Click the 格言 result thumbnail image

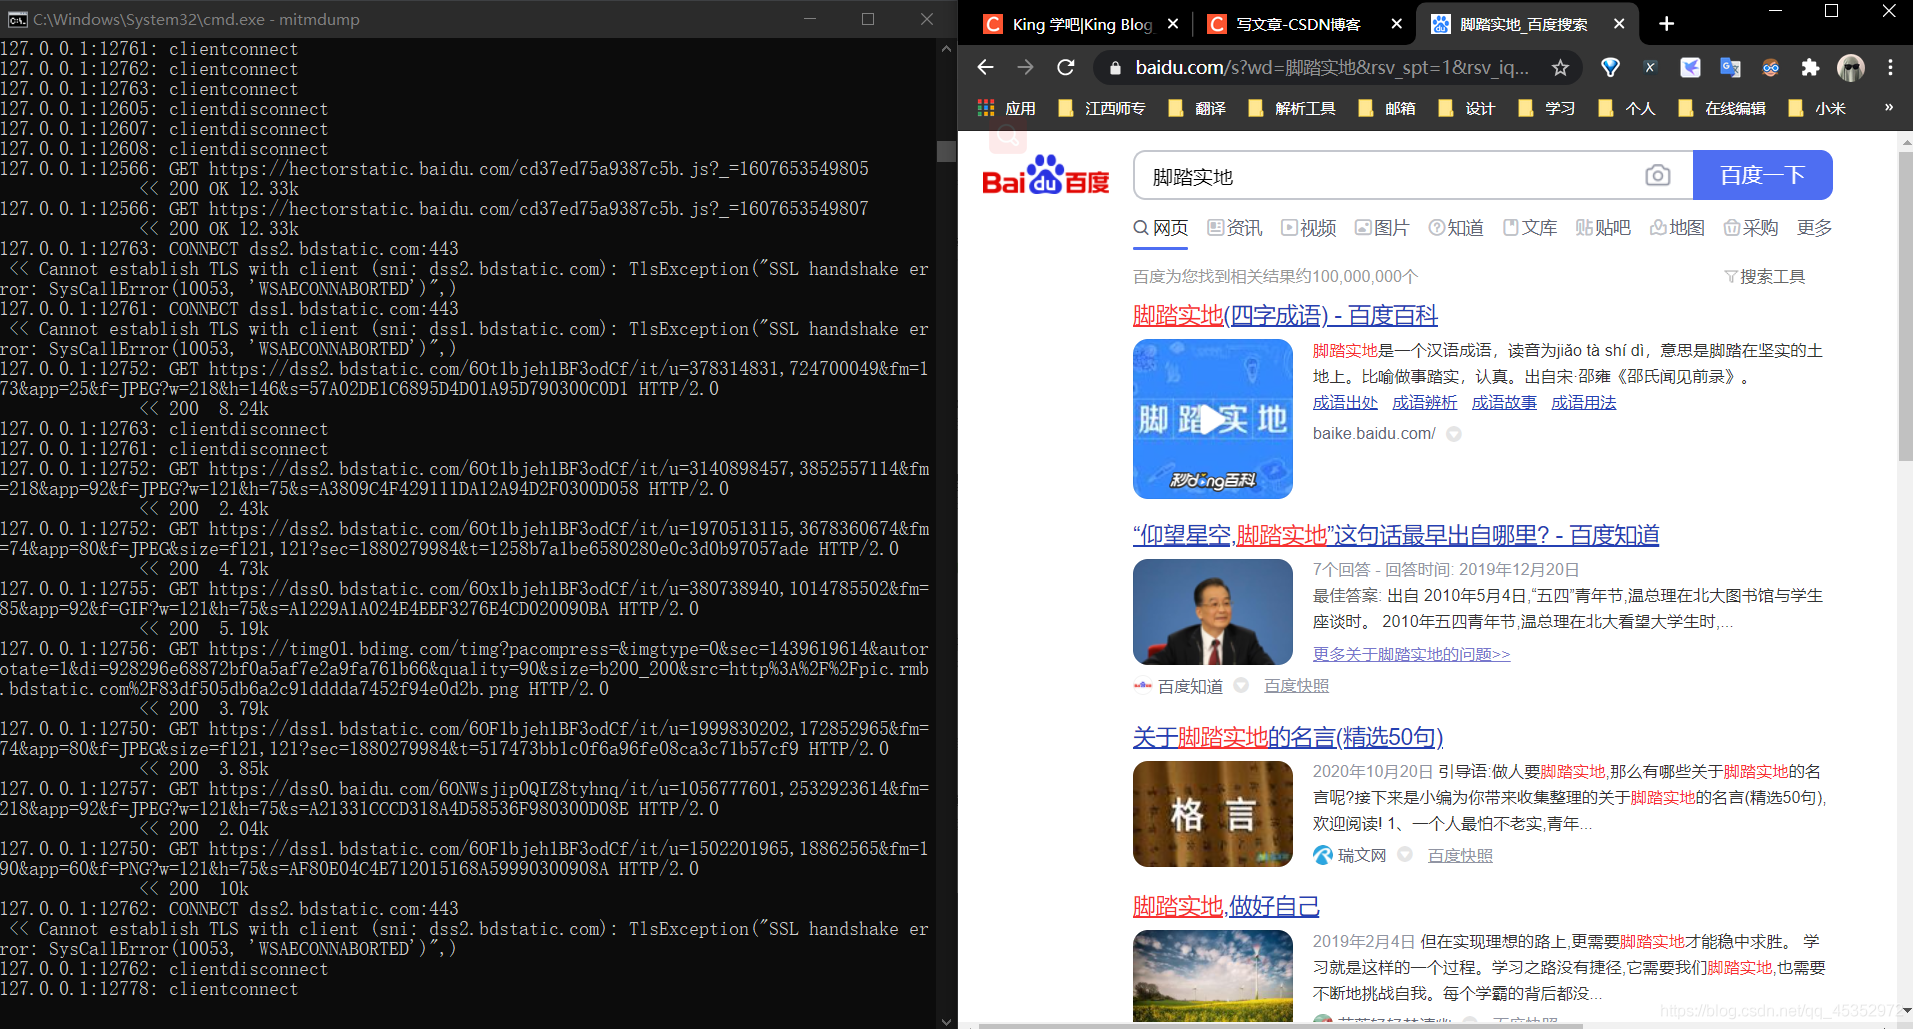tap(1213, 814)
